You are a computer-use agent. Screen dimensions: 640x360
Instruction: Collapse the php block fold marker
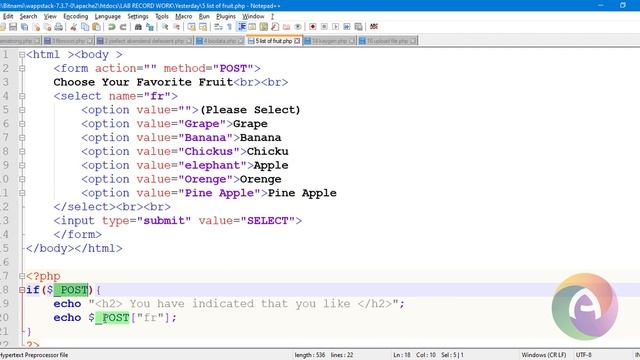tap(22, 276)
